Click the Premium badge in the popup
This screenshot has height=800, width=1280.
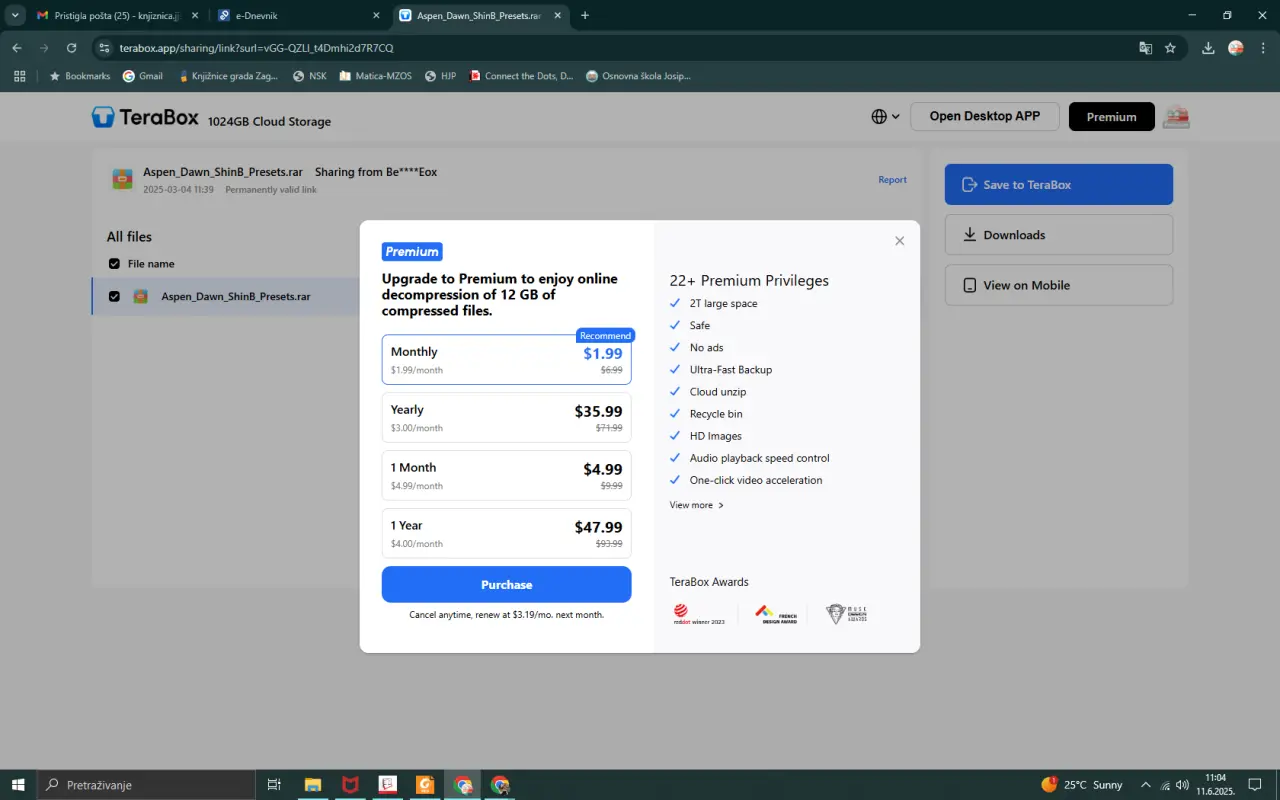click(412, 252)
